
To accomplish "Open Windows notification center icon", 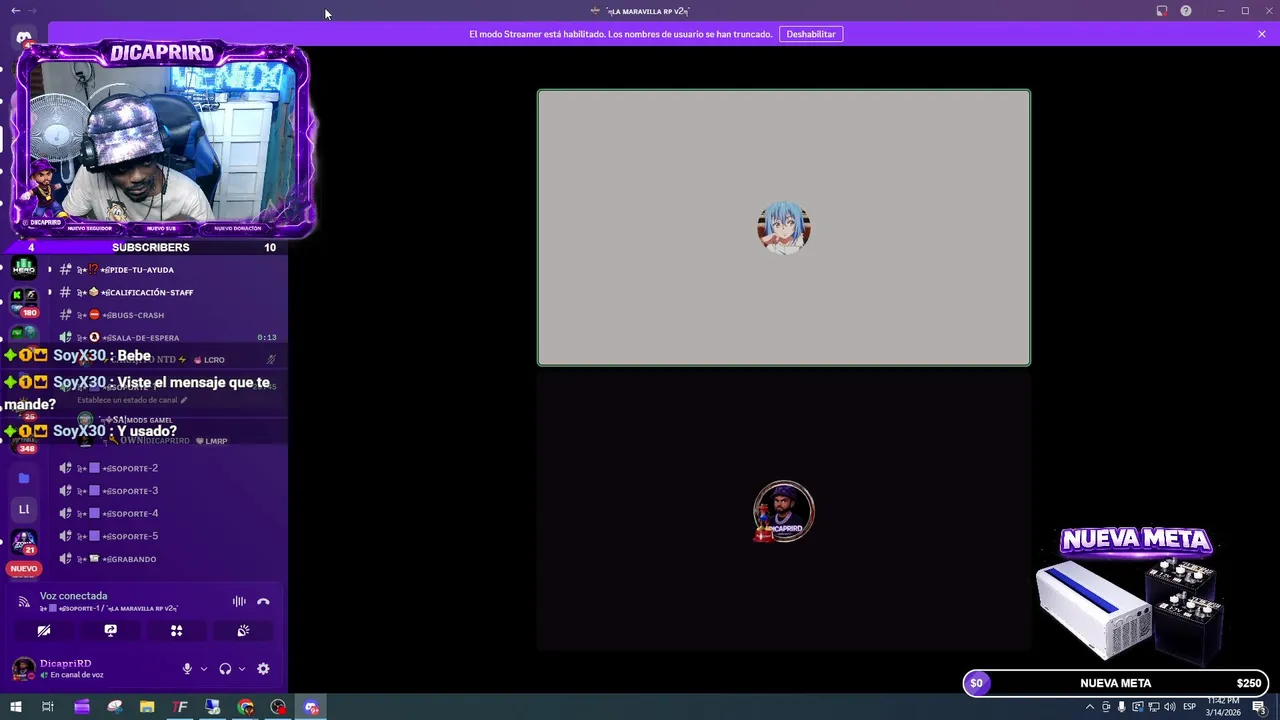I will (x=1259, y=707).
